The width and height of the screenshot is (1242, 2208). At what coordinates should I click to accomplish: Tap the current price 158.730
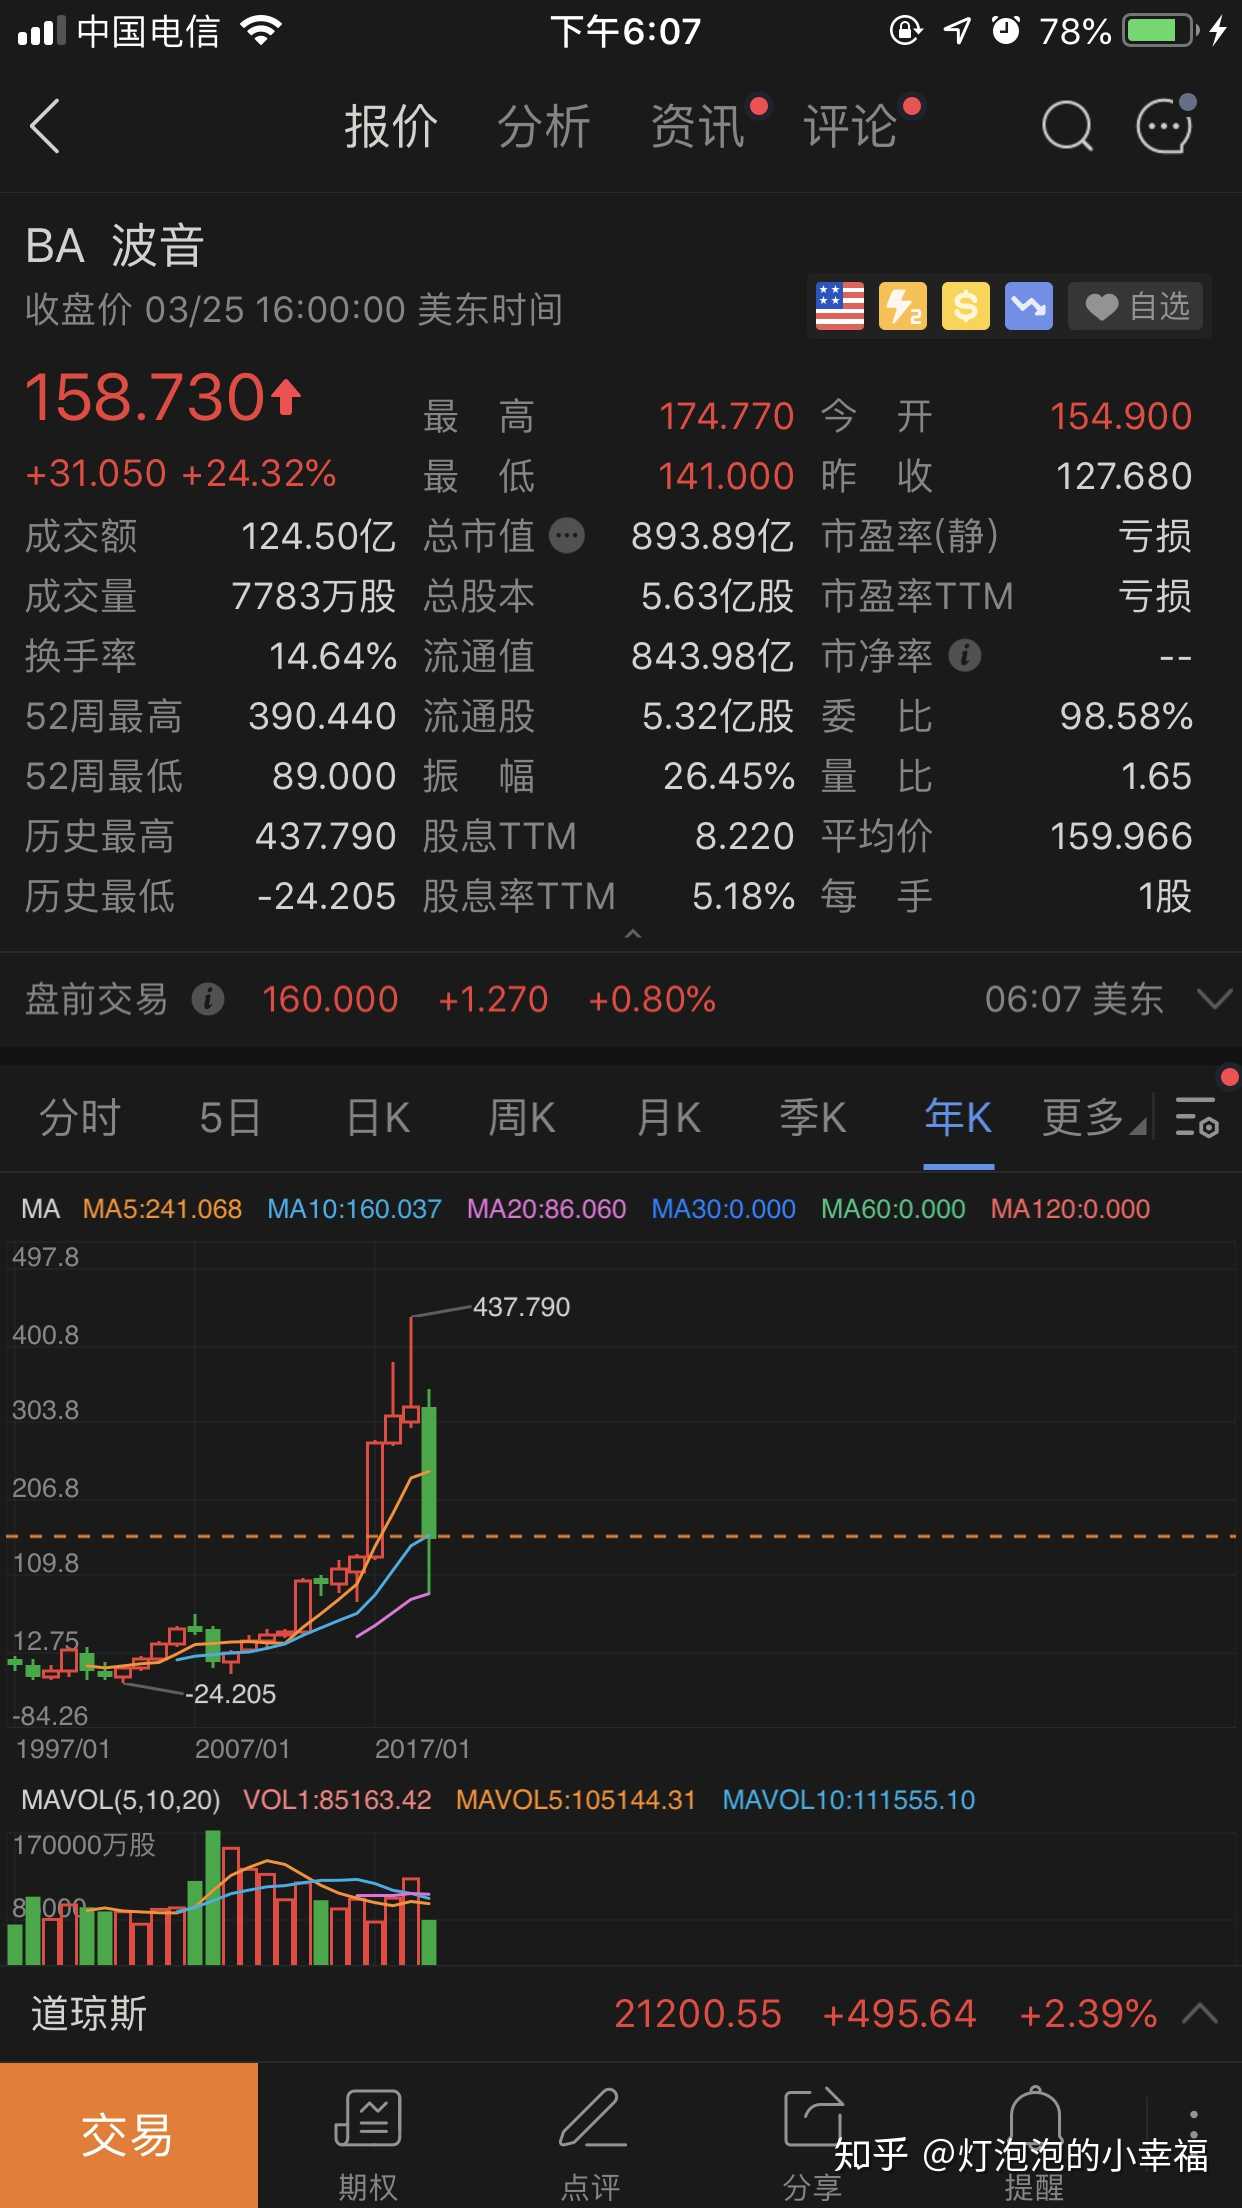pos(145,397)
